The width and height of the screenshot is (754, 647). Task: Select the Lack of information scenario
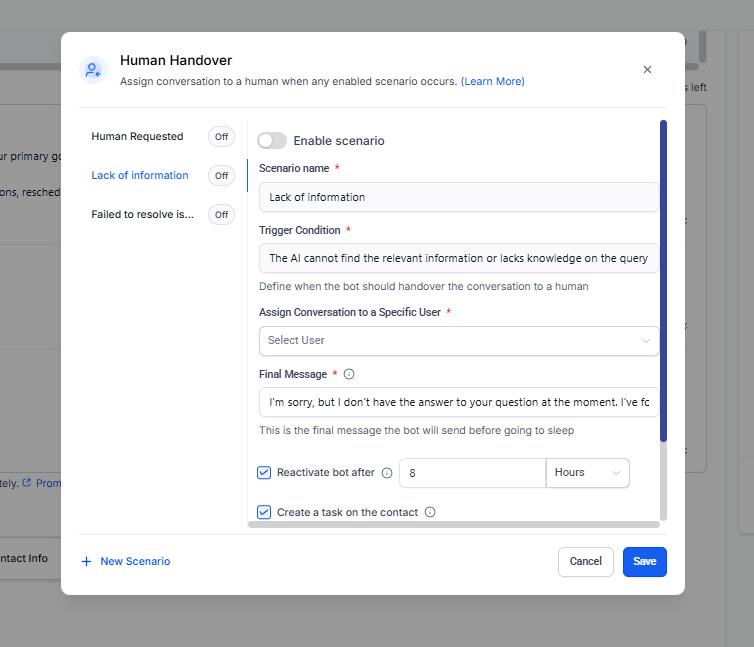139,176
